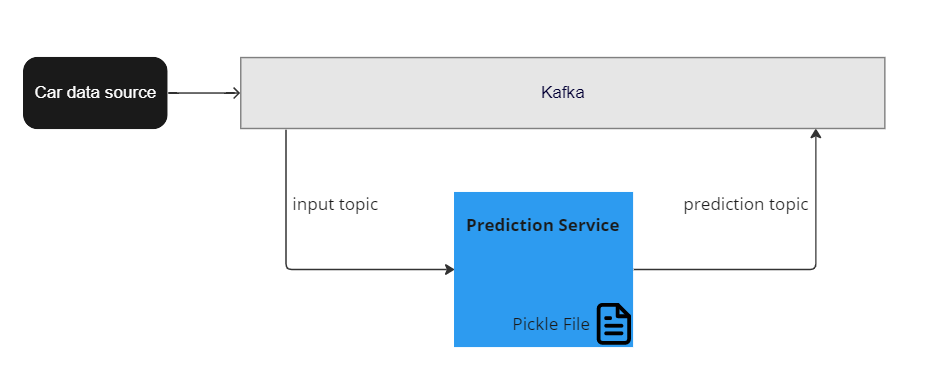This screenshot has height=371, width=951.
Task: Click the 'Car data source' white text
Action: click(95, 93)
